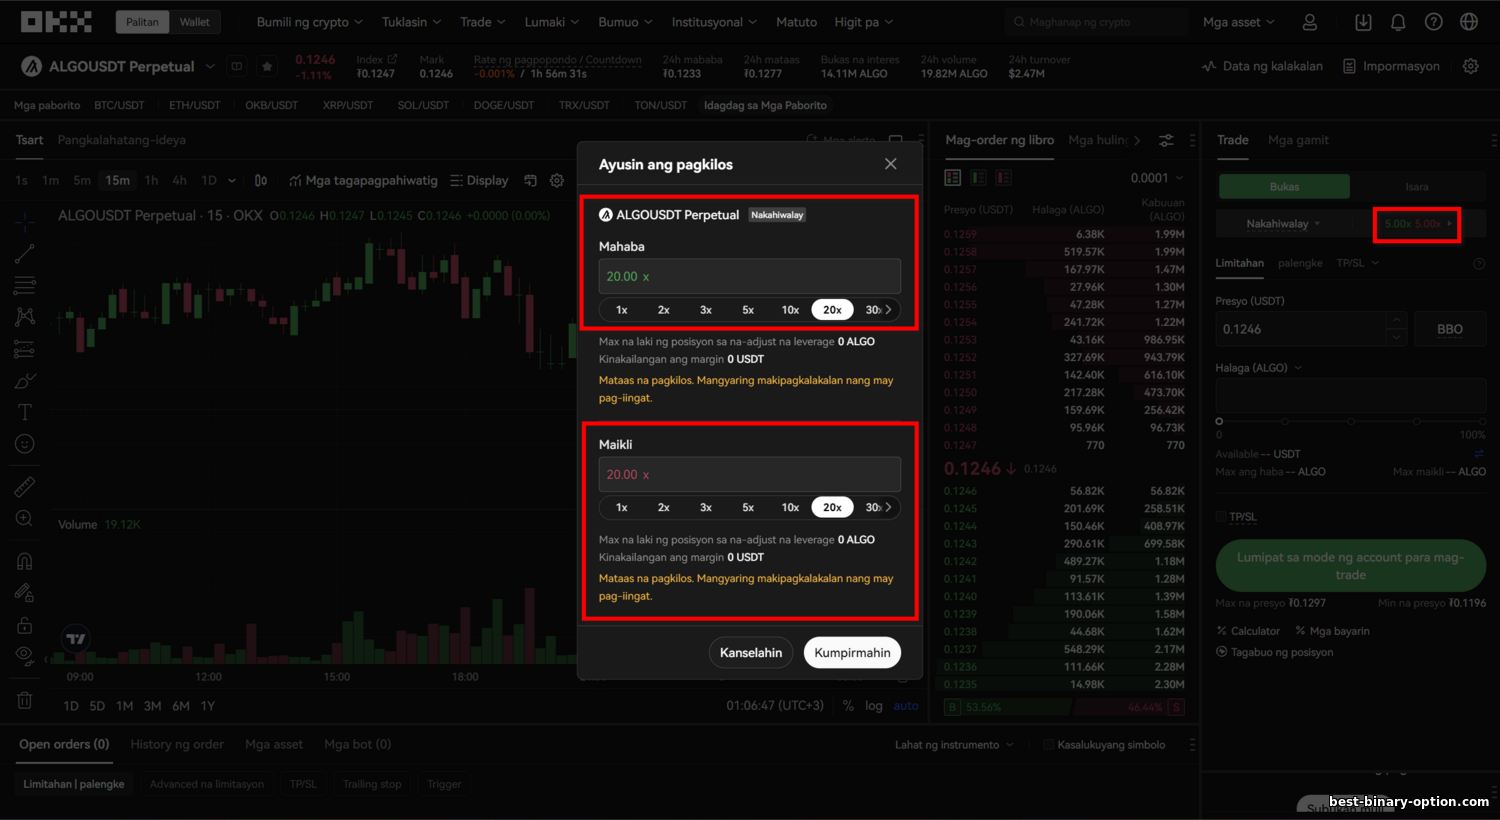This screenshot has width=1500, height=820.
Task: Star ALGOUSDT Perpetual as favorite
Action: [x=267, y=66]
